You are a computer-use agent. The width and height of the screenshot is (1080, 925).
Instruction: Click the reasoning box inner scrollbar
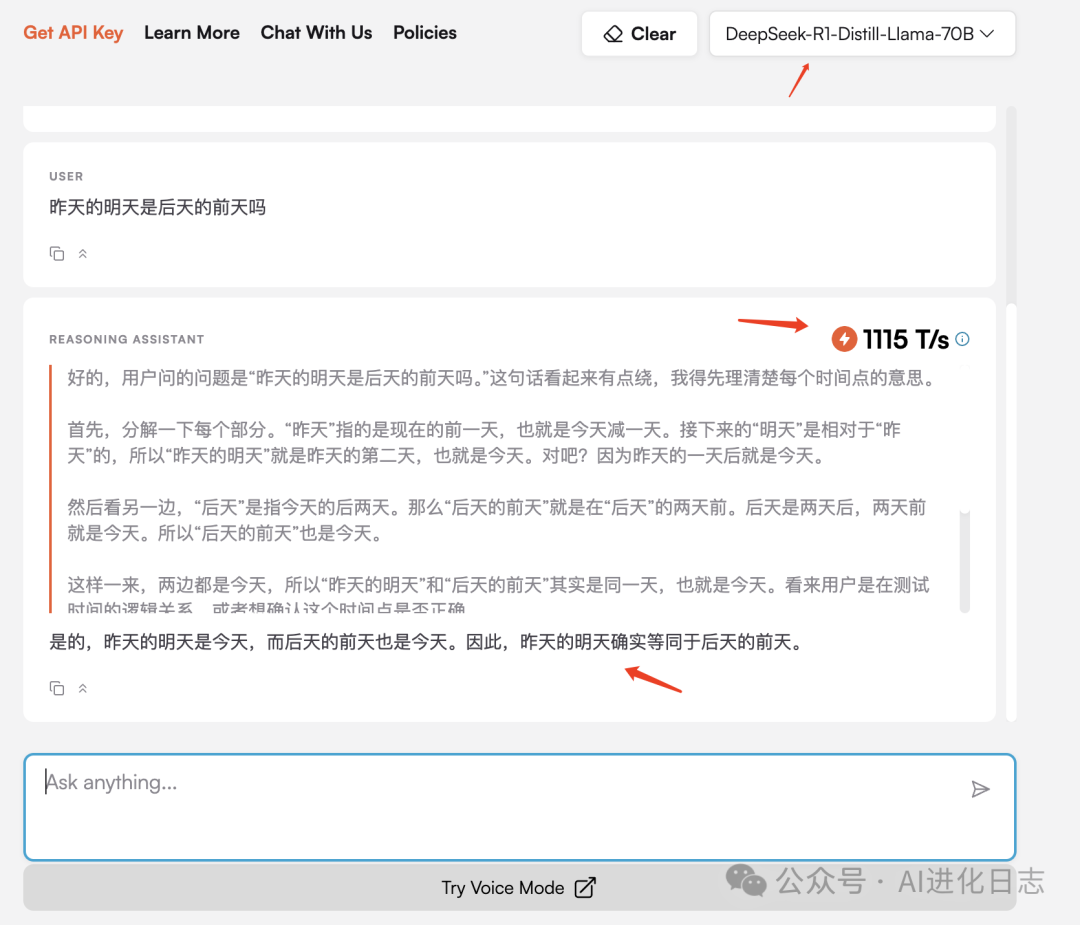click(x=964, y=561)
